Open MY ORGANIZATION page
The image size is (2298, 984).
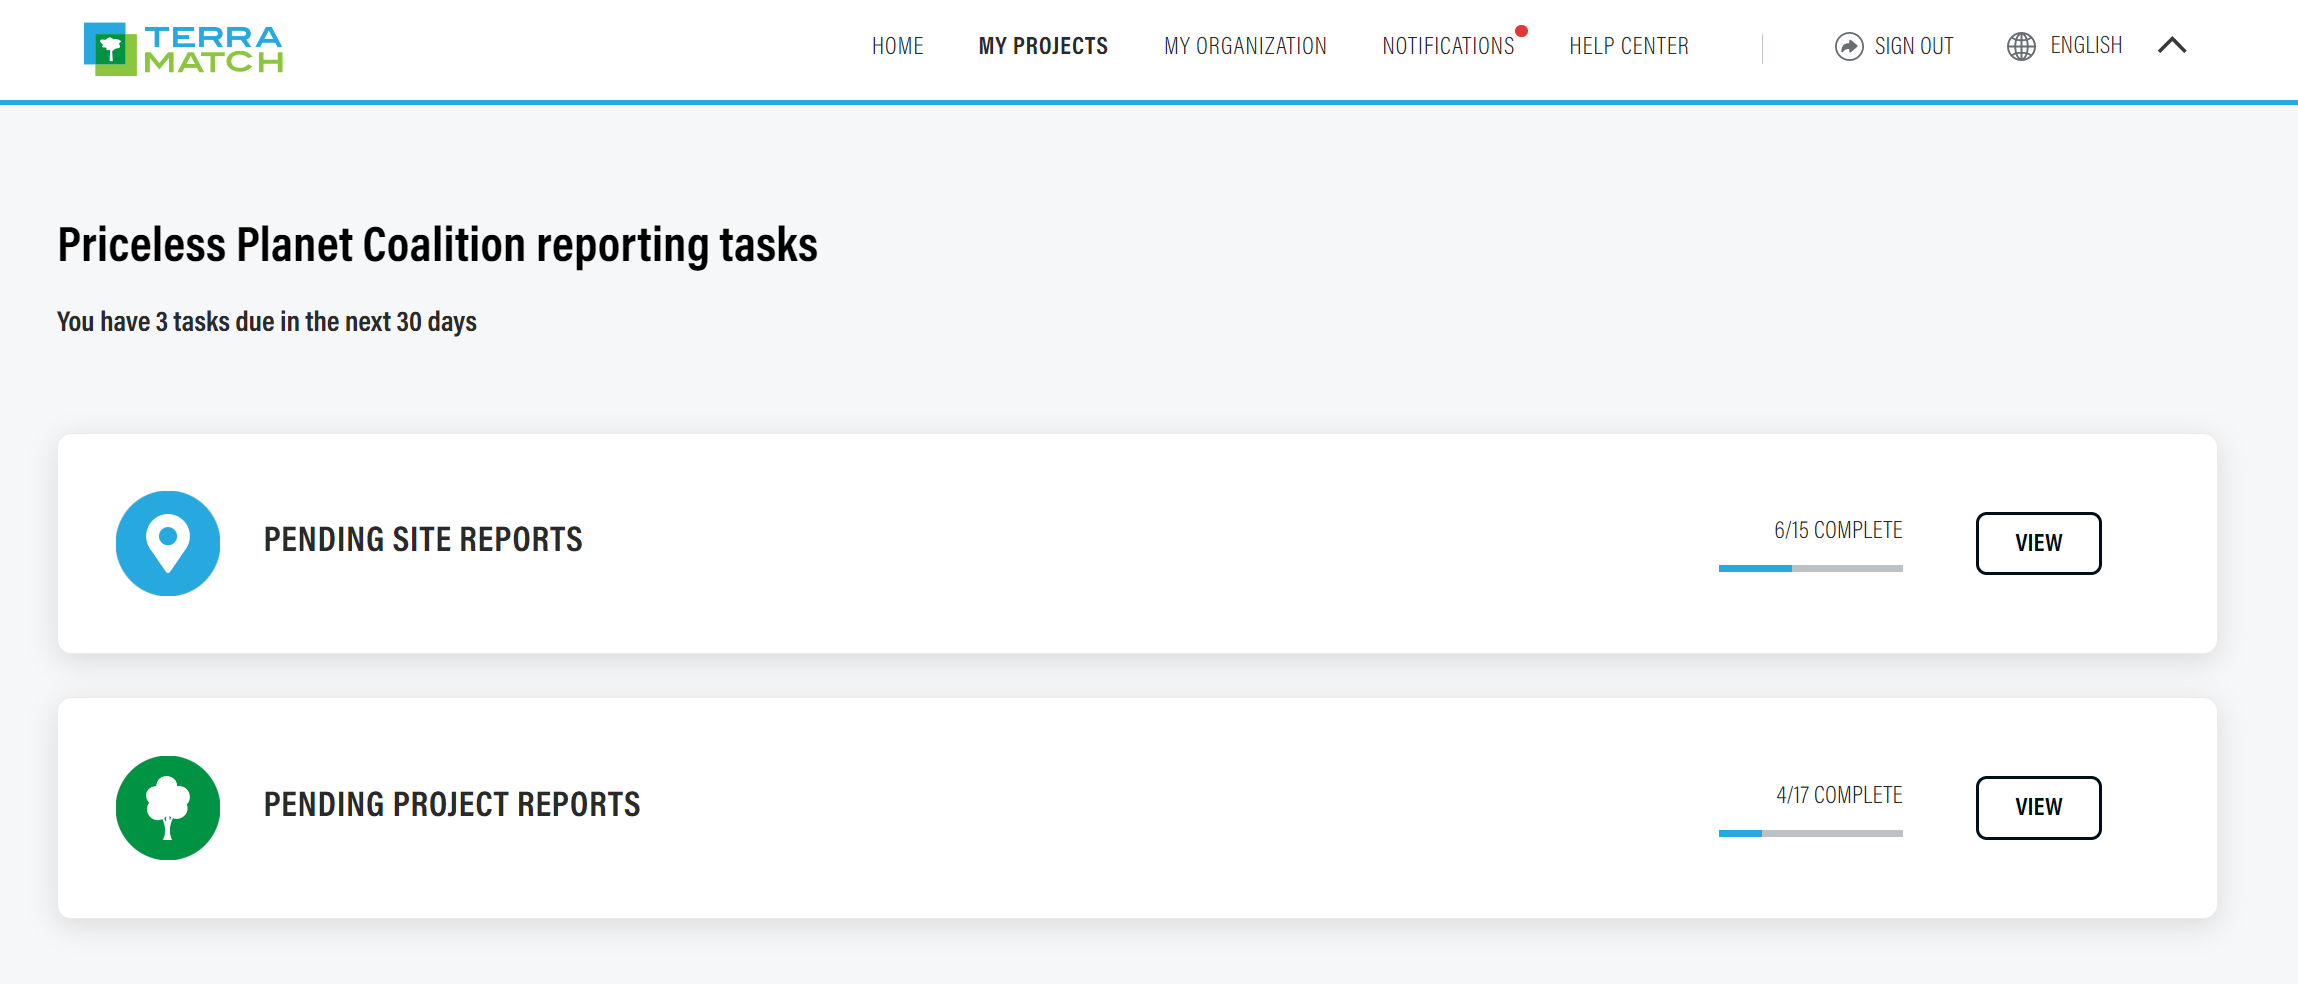tap(1245, 46)
